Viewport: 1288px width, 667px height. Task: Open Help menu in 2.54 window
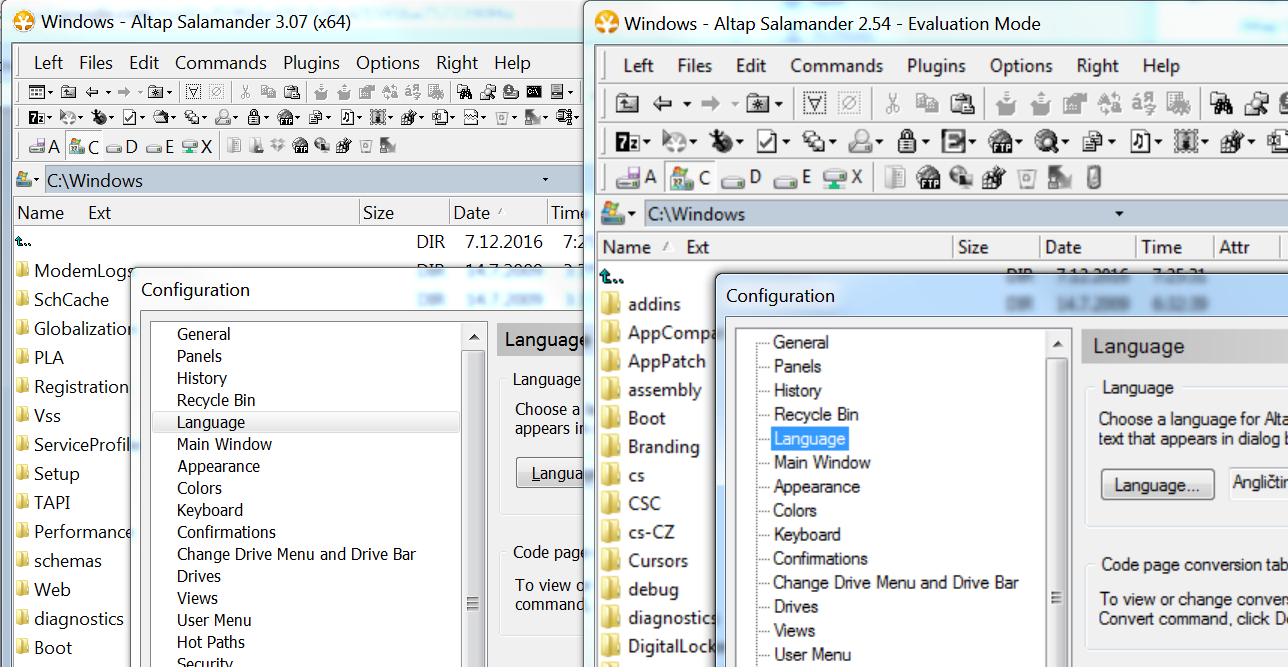1161,66
